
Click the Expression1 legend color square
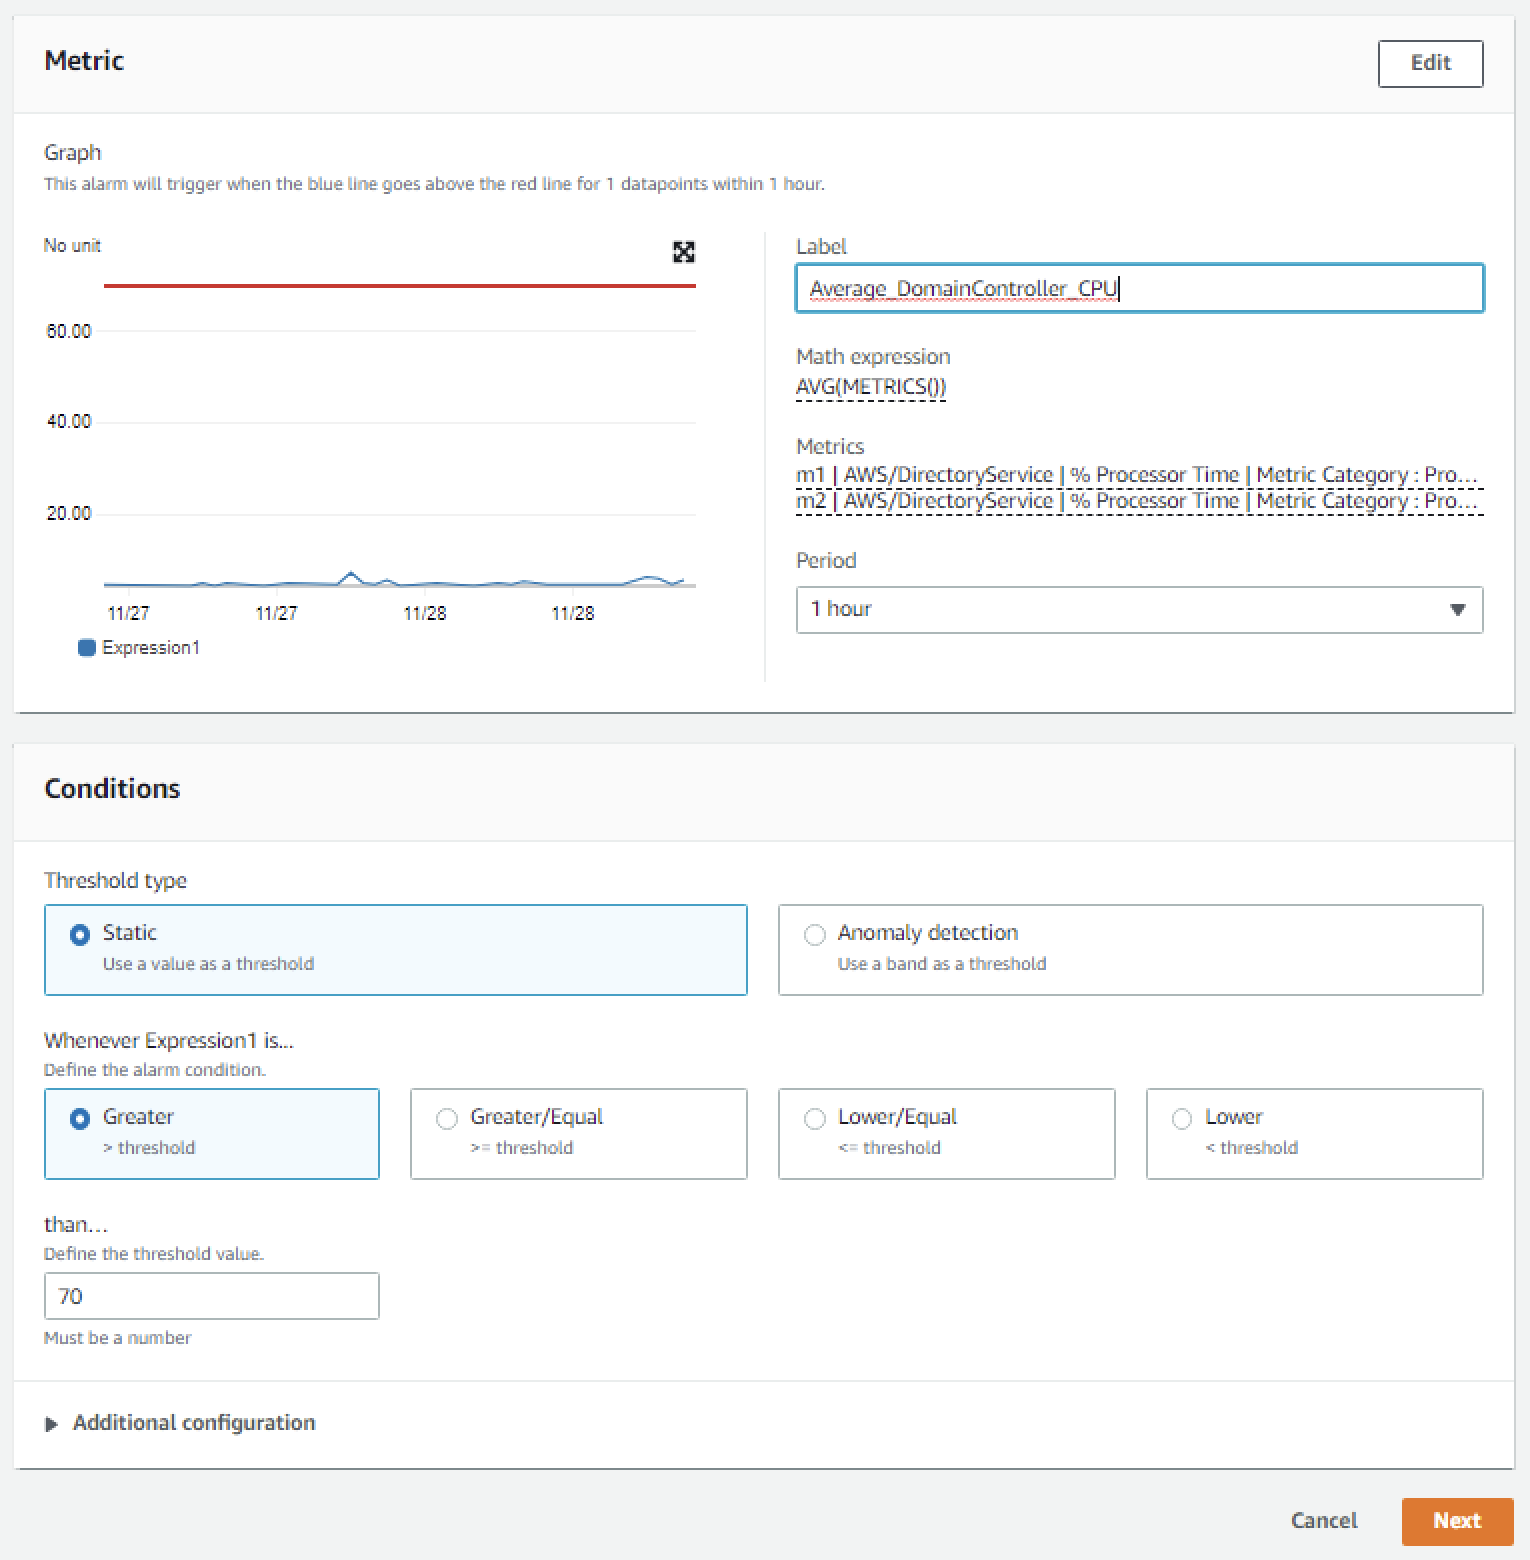click(88, 647)
